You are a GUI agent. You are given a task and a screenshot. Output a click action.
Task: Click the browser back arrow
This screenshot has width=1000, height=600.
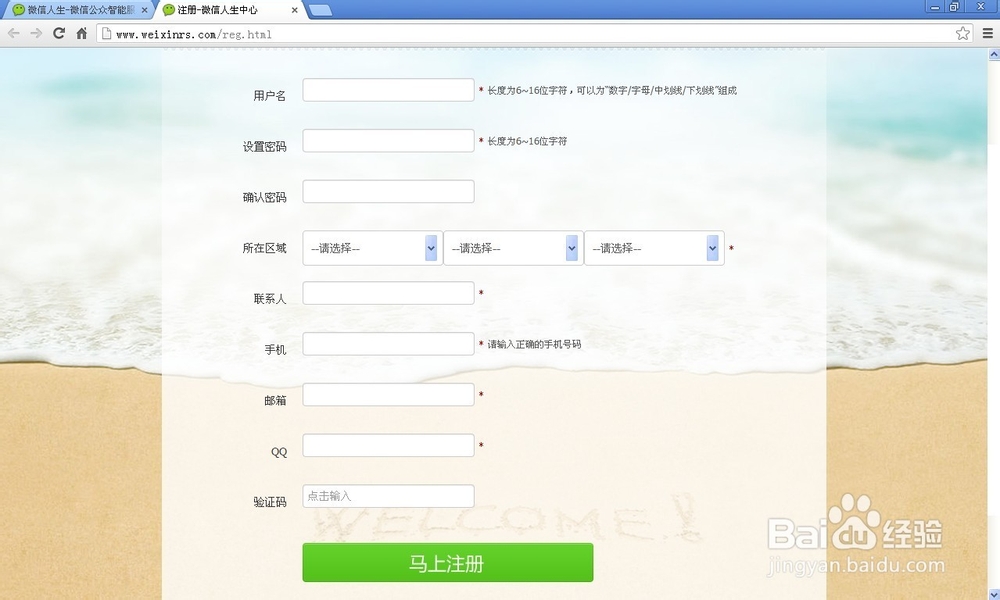click(x=13, y=32)
